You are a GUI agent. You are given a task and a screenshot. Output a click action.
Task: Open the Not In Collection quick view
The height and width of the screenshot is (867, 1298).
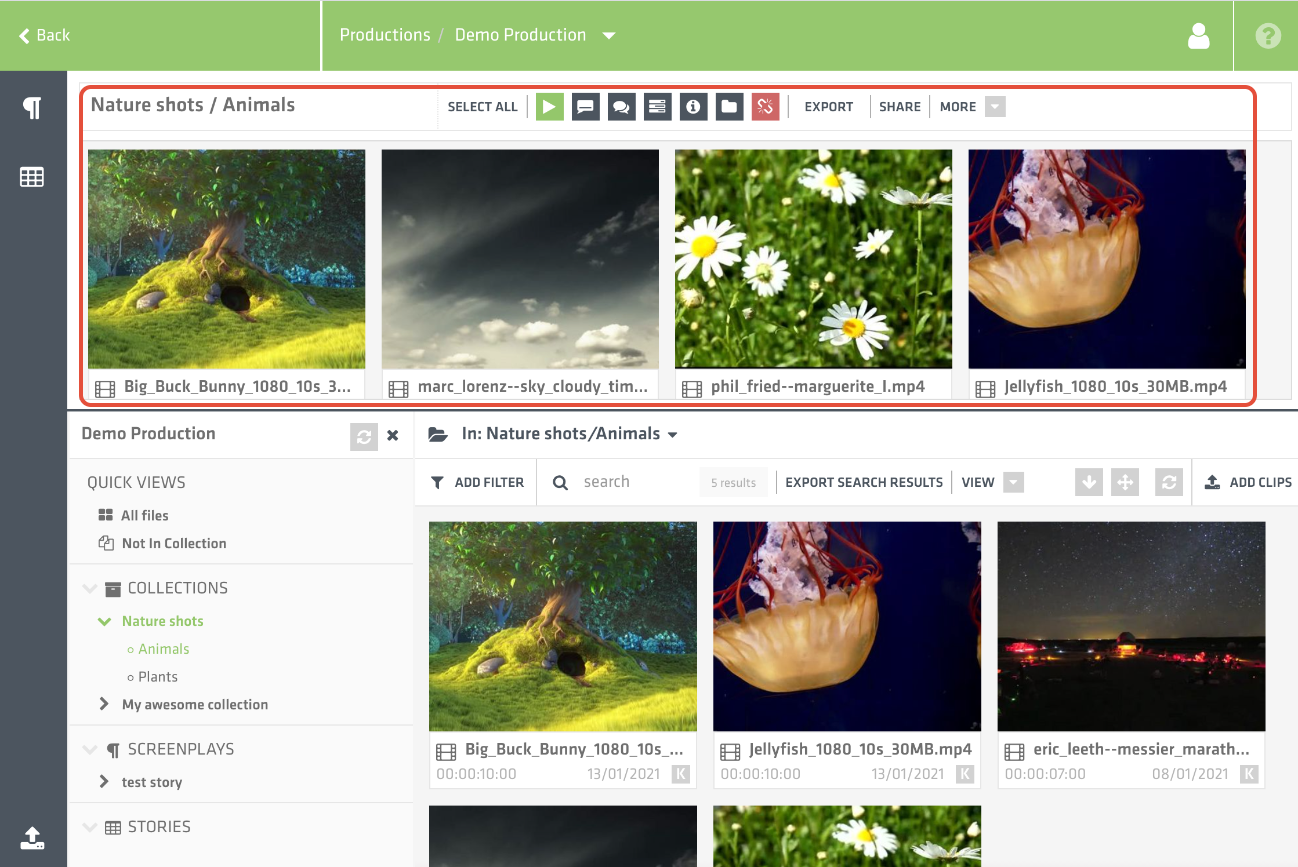pyautogui.click(x=174, y=543)
